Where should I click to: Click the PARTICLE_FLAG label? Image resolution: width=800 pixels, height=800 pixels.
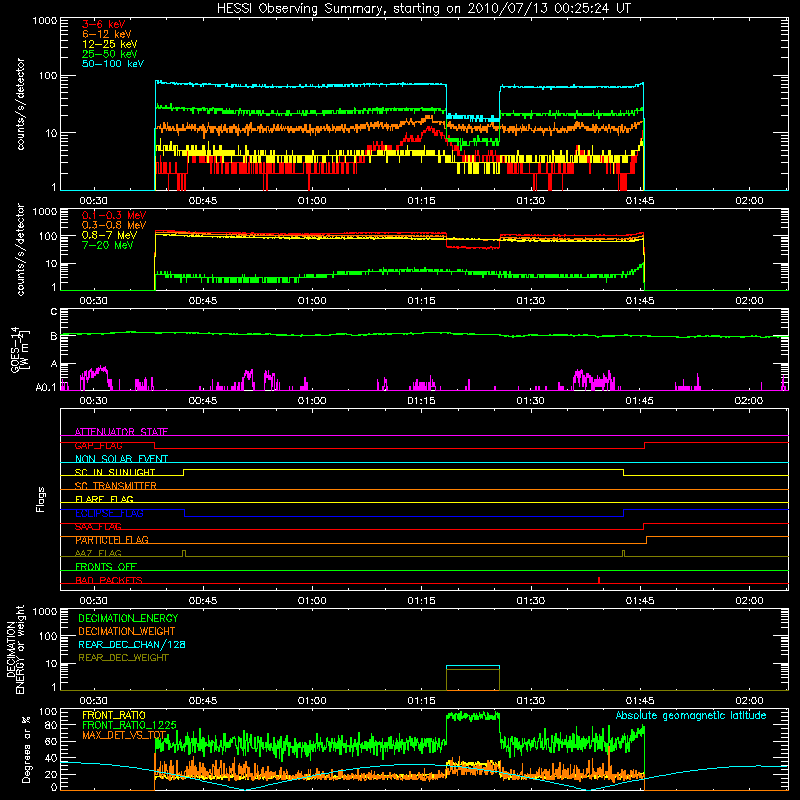111,540
